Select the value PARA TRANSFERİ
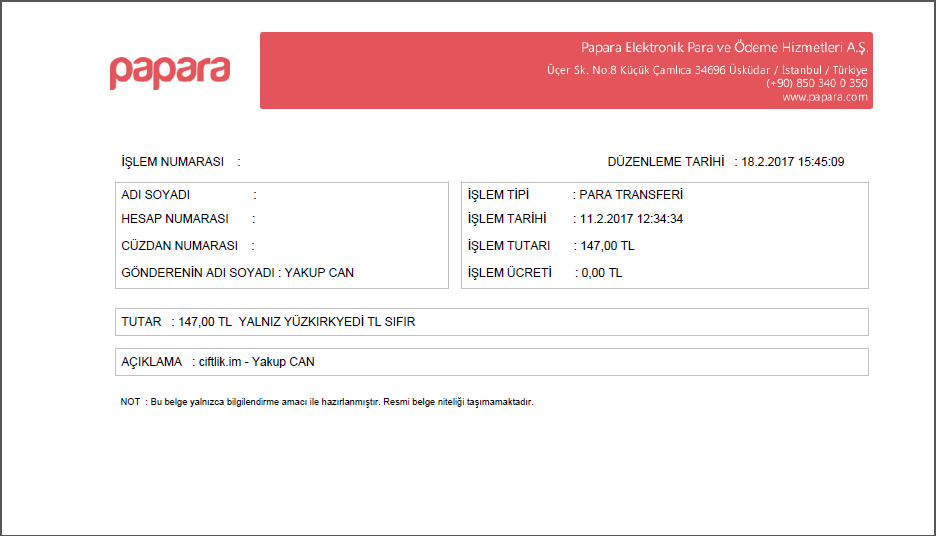The height and width of the screenshot is (536, 936). coord(631,195)
